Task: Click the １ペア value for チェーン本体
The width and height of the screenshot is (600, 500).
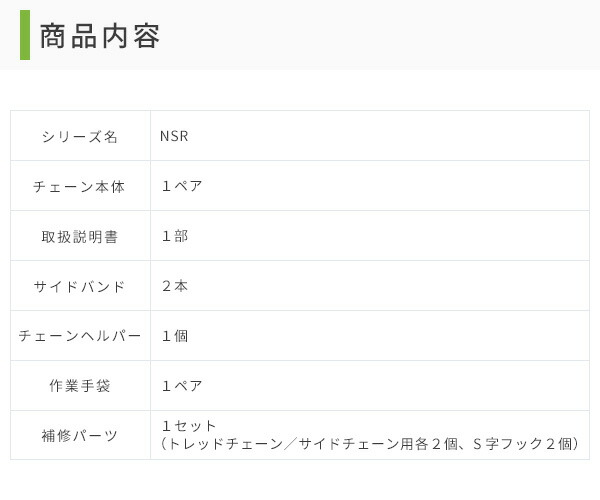Action: pos(181,186)
